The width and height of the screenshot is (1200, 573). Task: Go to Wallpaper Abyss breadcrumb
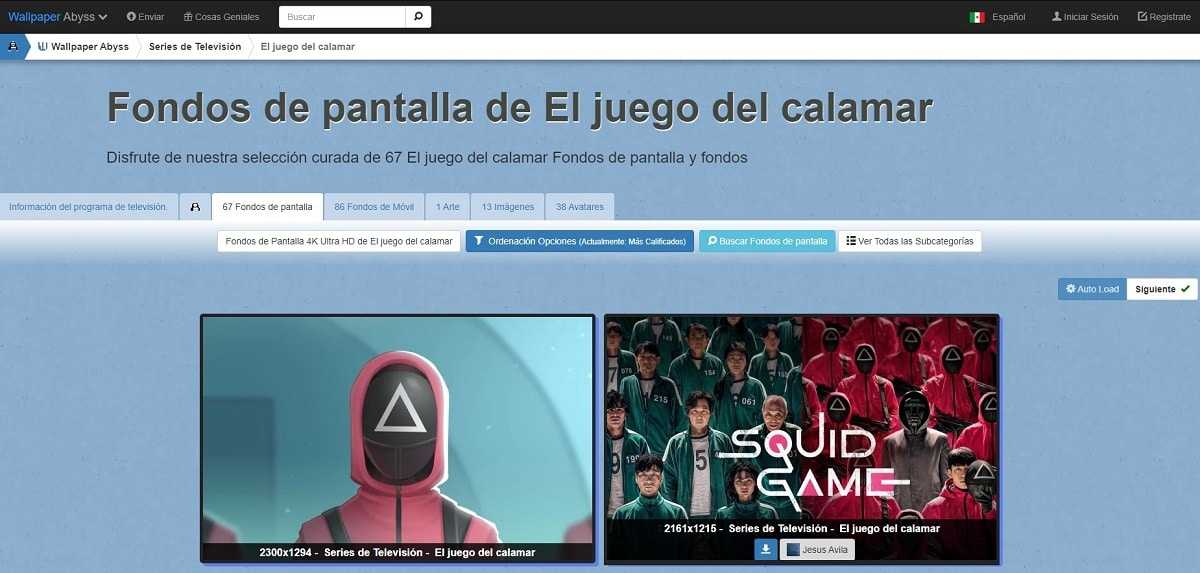(84, 46)
